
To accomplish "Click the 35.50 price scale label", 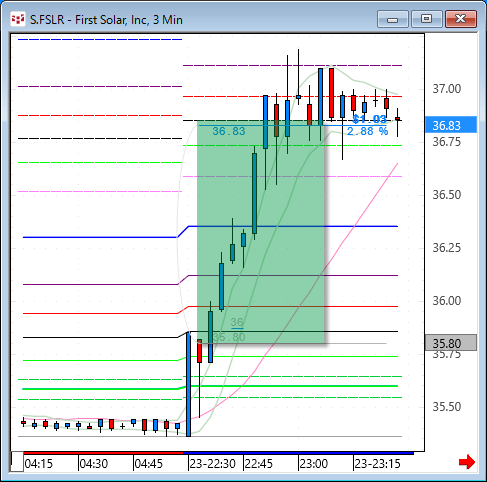I will 447,407.
